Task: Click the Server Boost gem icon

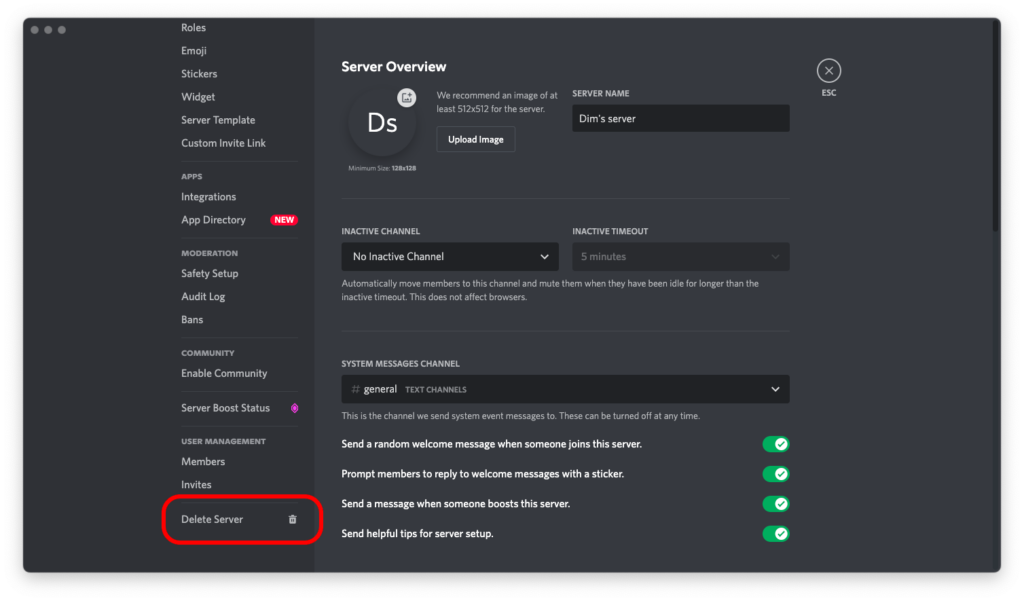Action: coord(295,408)
